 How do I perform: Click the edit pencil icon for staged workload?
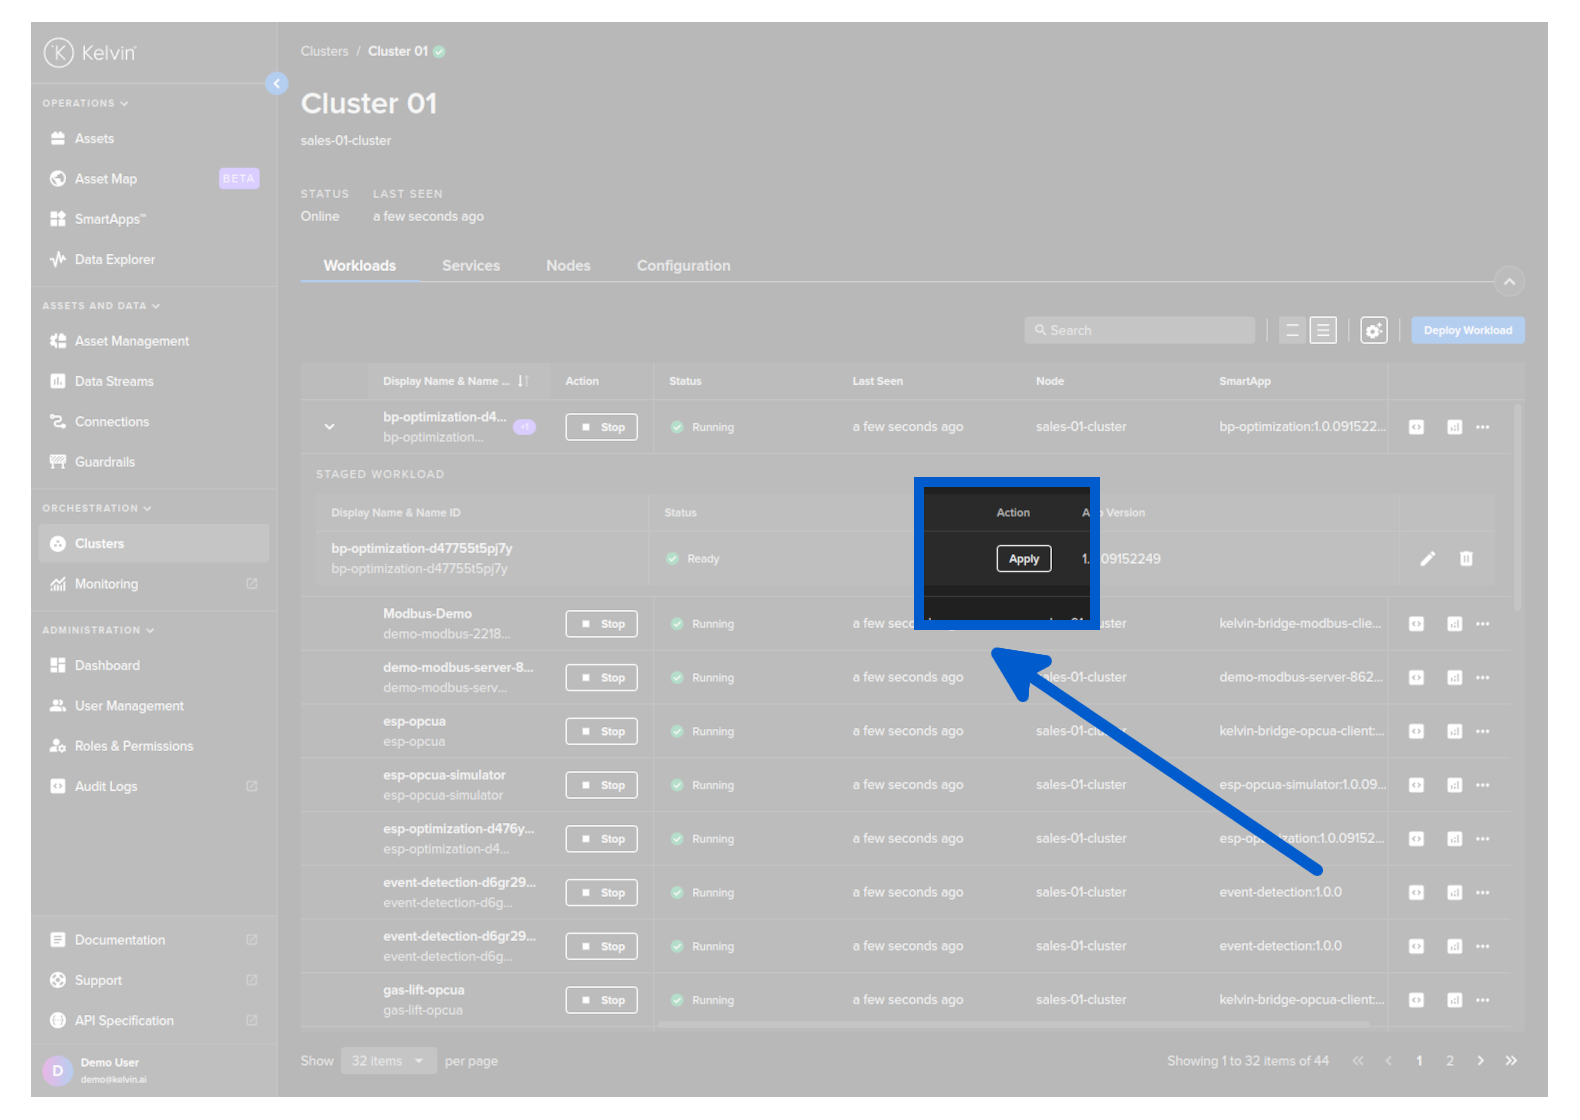(1427, 559)
